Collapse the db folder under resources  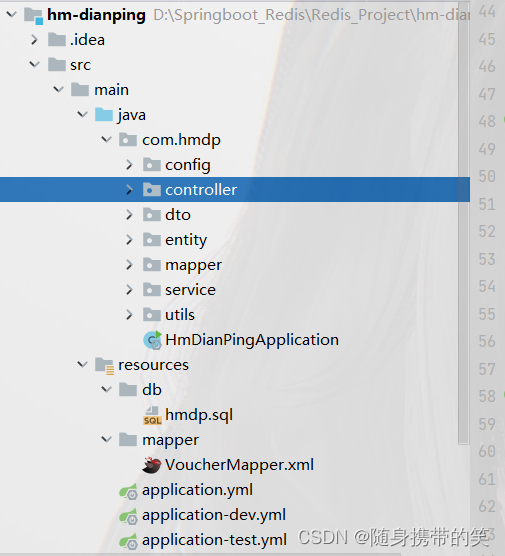pos(106,390)
